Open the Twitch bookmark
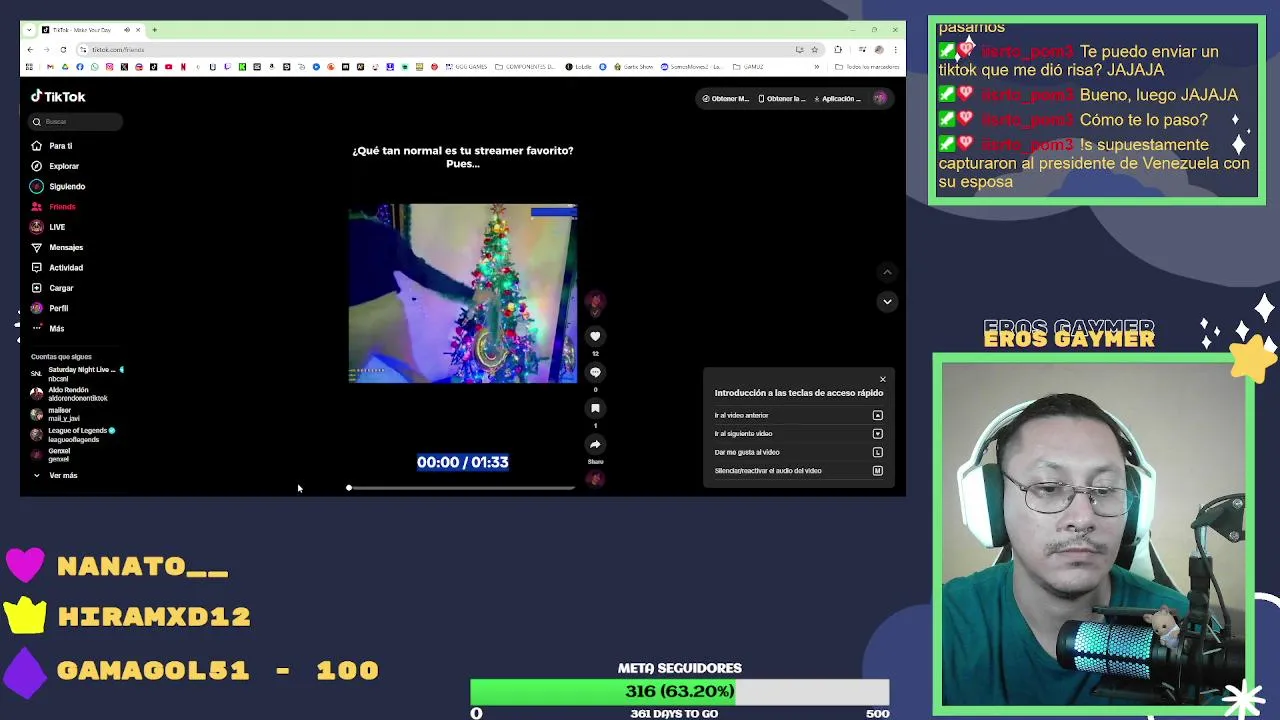The width and height of the screenshot is (1280, 720). coord(228,67)
